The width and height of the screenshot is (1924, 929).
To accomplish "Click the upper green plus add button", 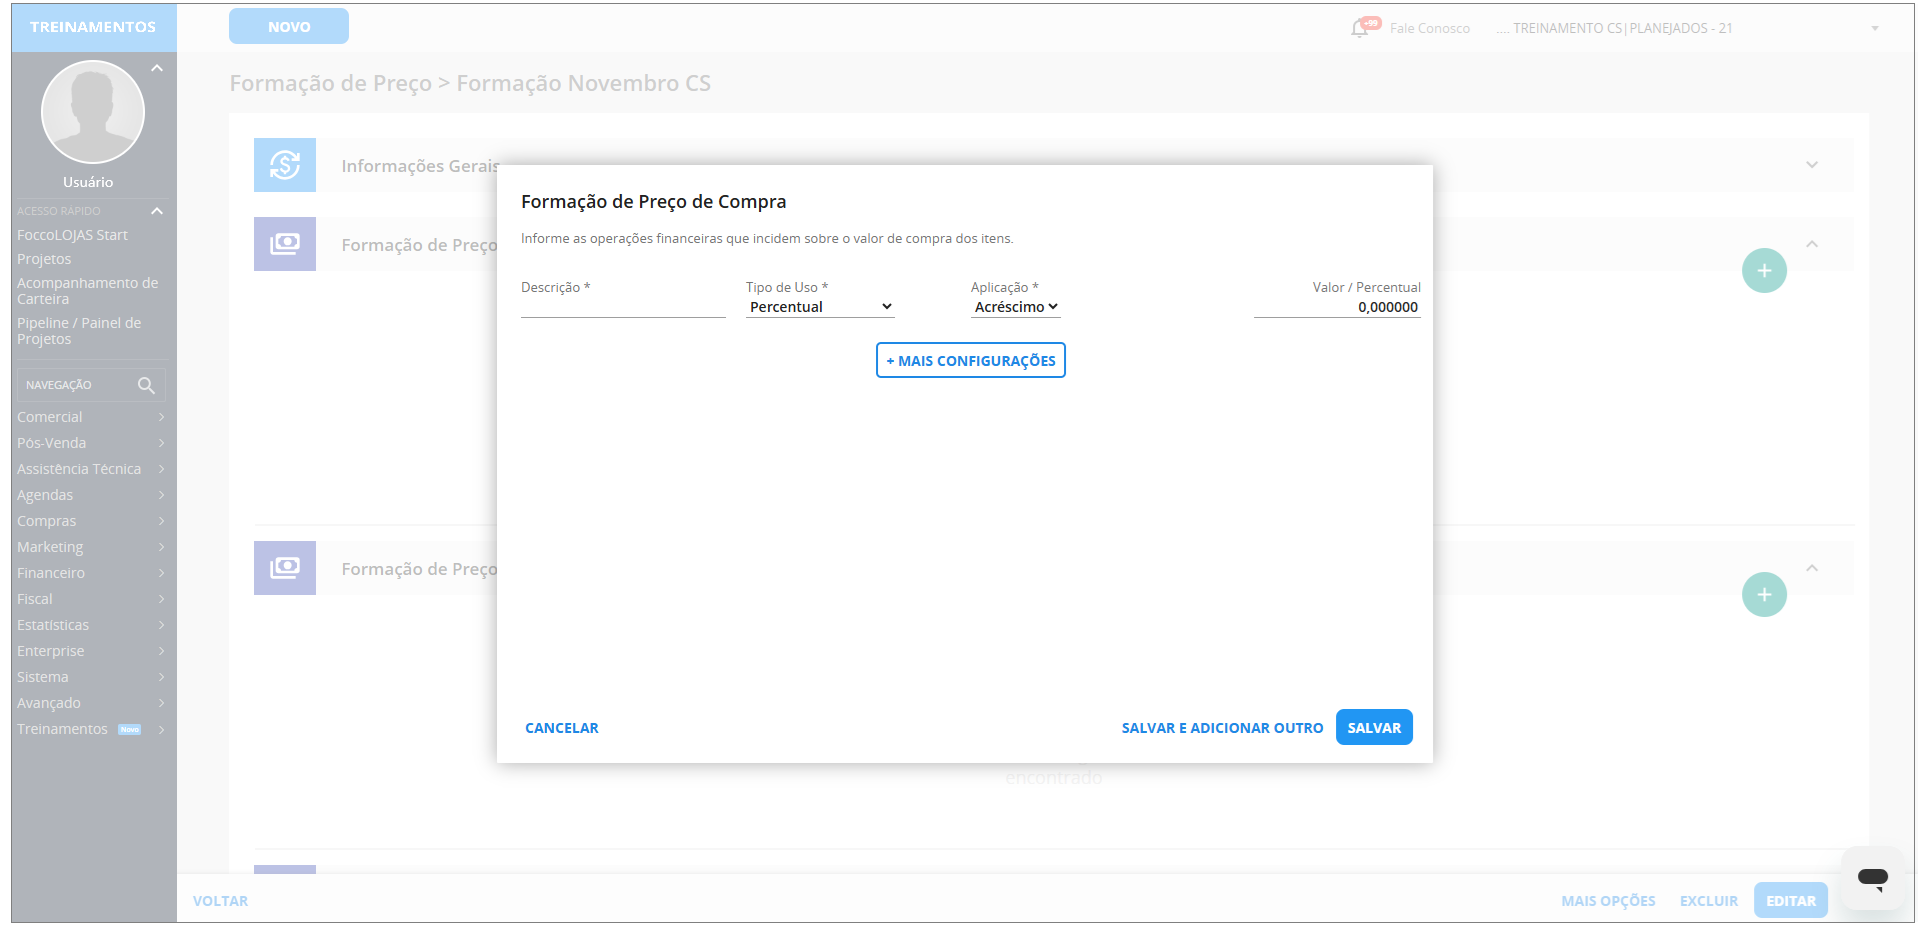I will (1764, 271).
